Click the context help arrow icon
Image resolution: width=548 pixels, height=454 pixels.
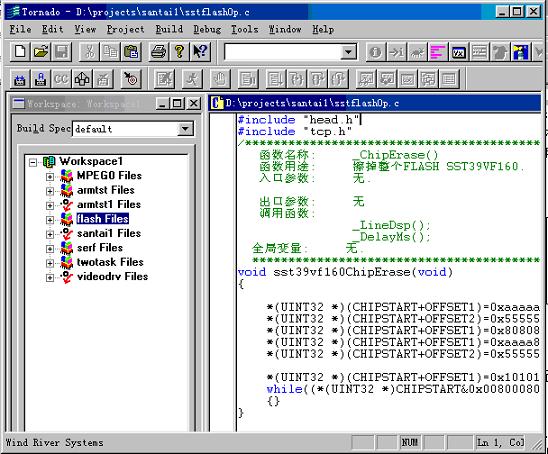pyautogui.click(x=200, y=52)
